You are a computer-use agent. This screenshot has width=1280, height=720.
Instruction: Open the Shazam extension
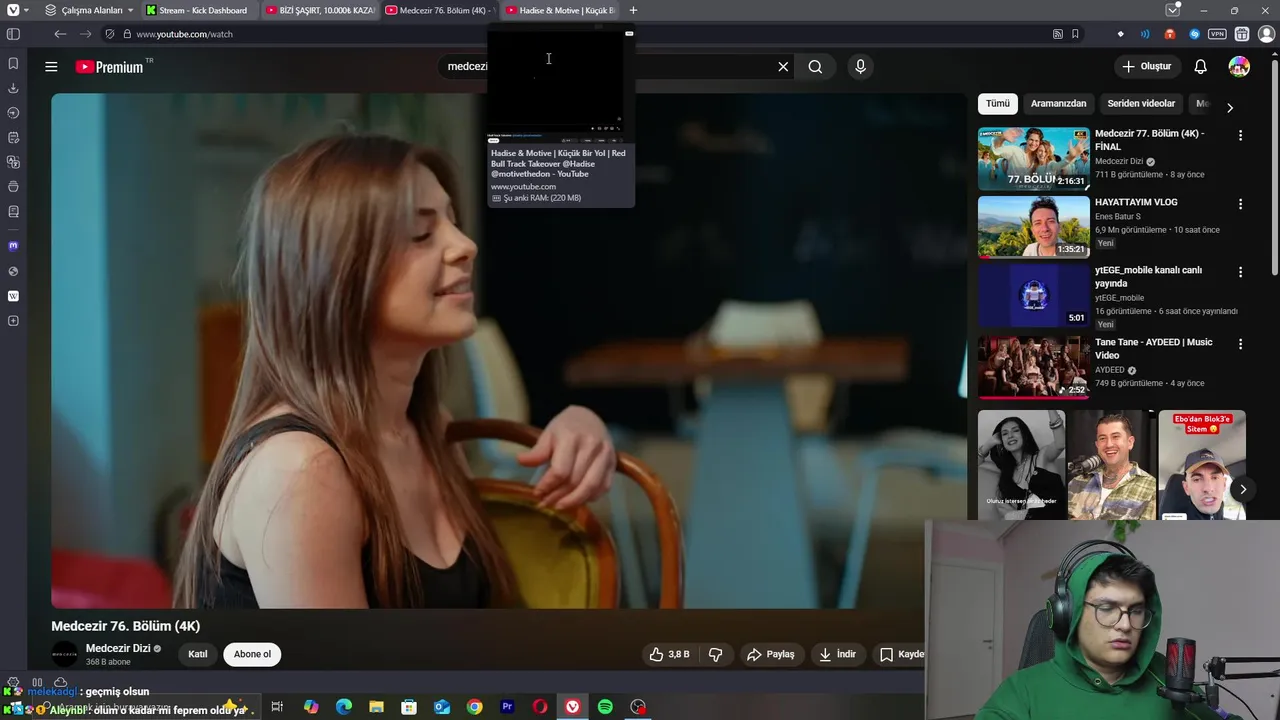click(x=1194, y=34)
